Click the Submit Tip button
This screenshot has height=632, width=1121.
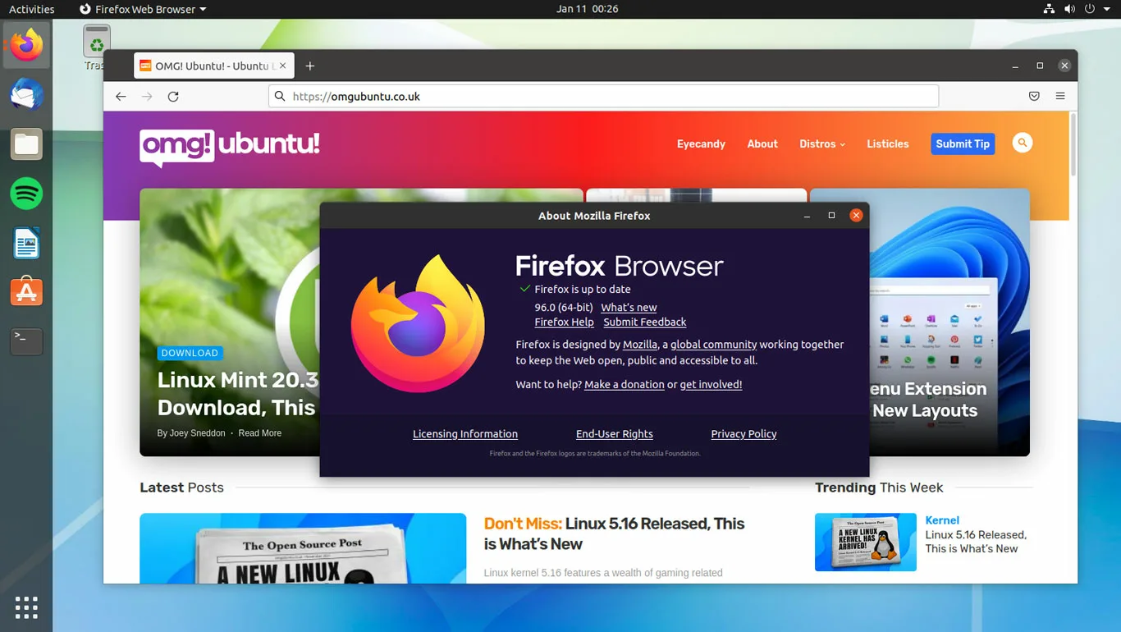point(962,143)
